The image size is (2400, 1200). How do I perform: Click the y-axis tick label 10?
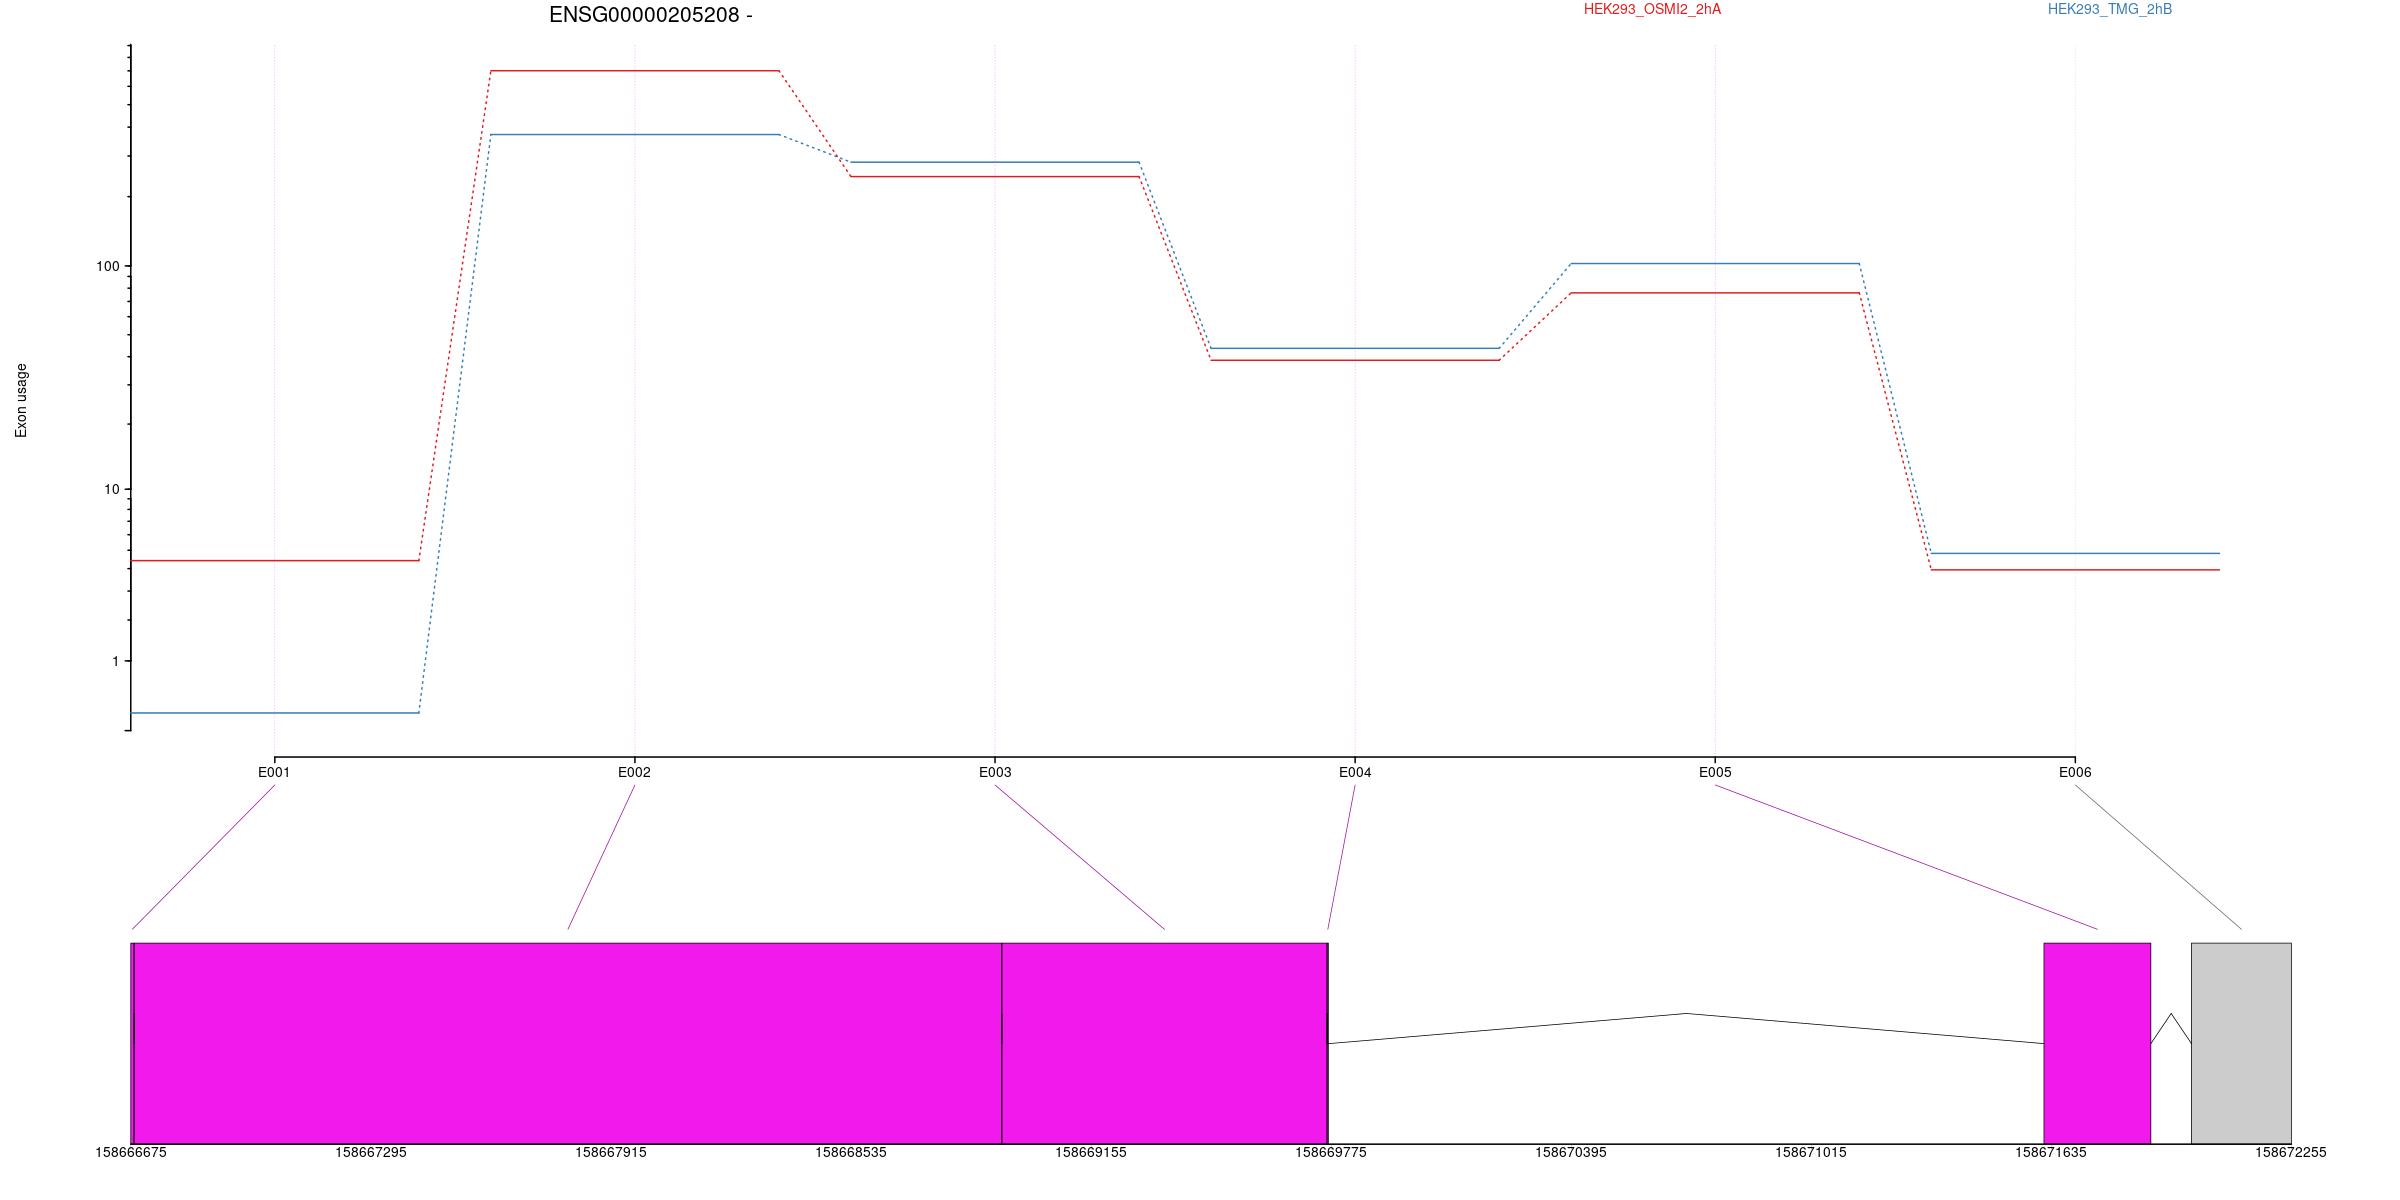coord(111,489)
